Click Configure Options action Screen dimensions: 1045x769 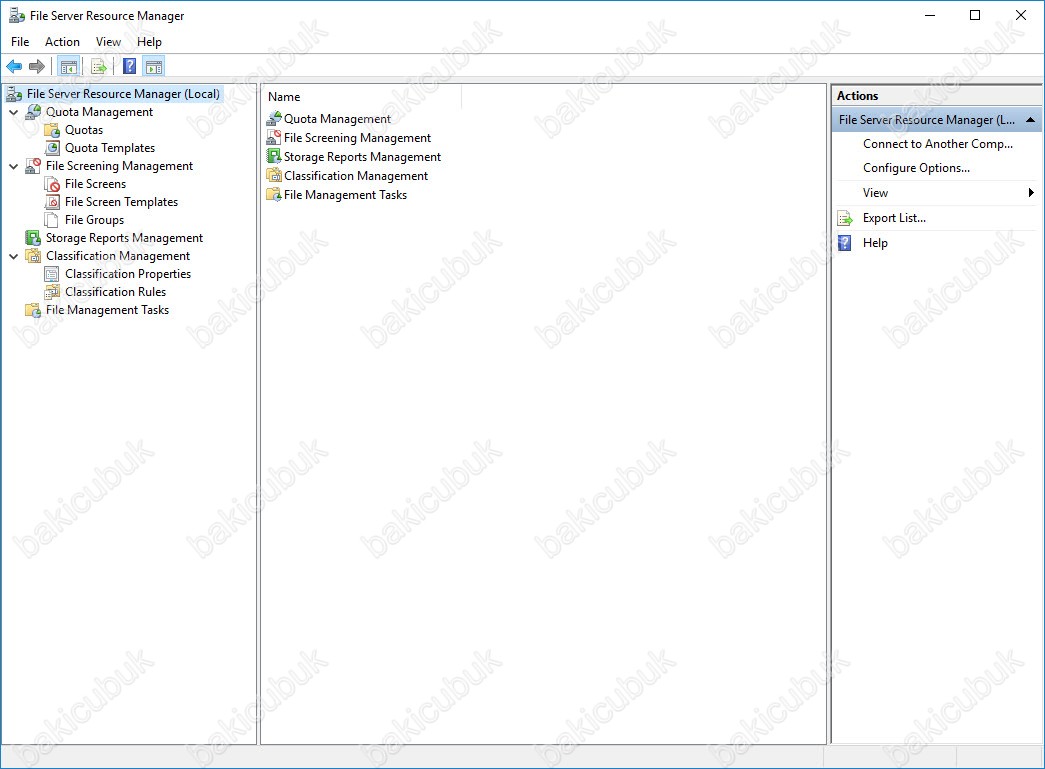click(916, 168)
